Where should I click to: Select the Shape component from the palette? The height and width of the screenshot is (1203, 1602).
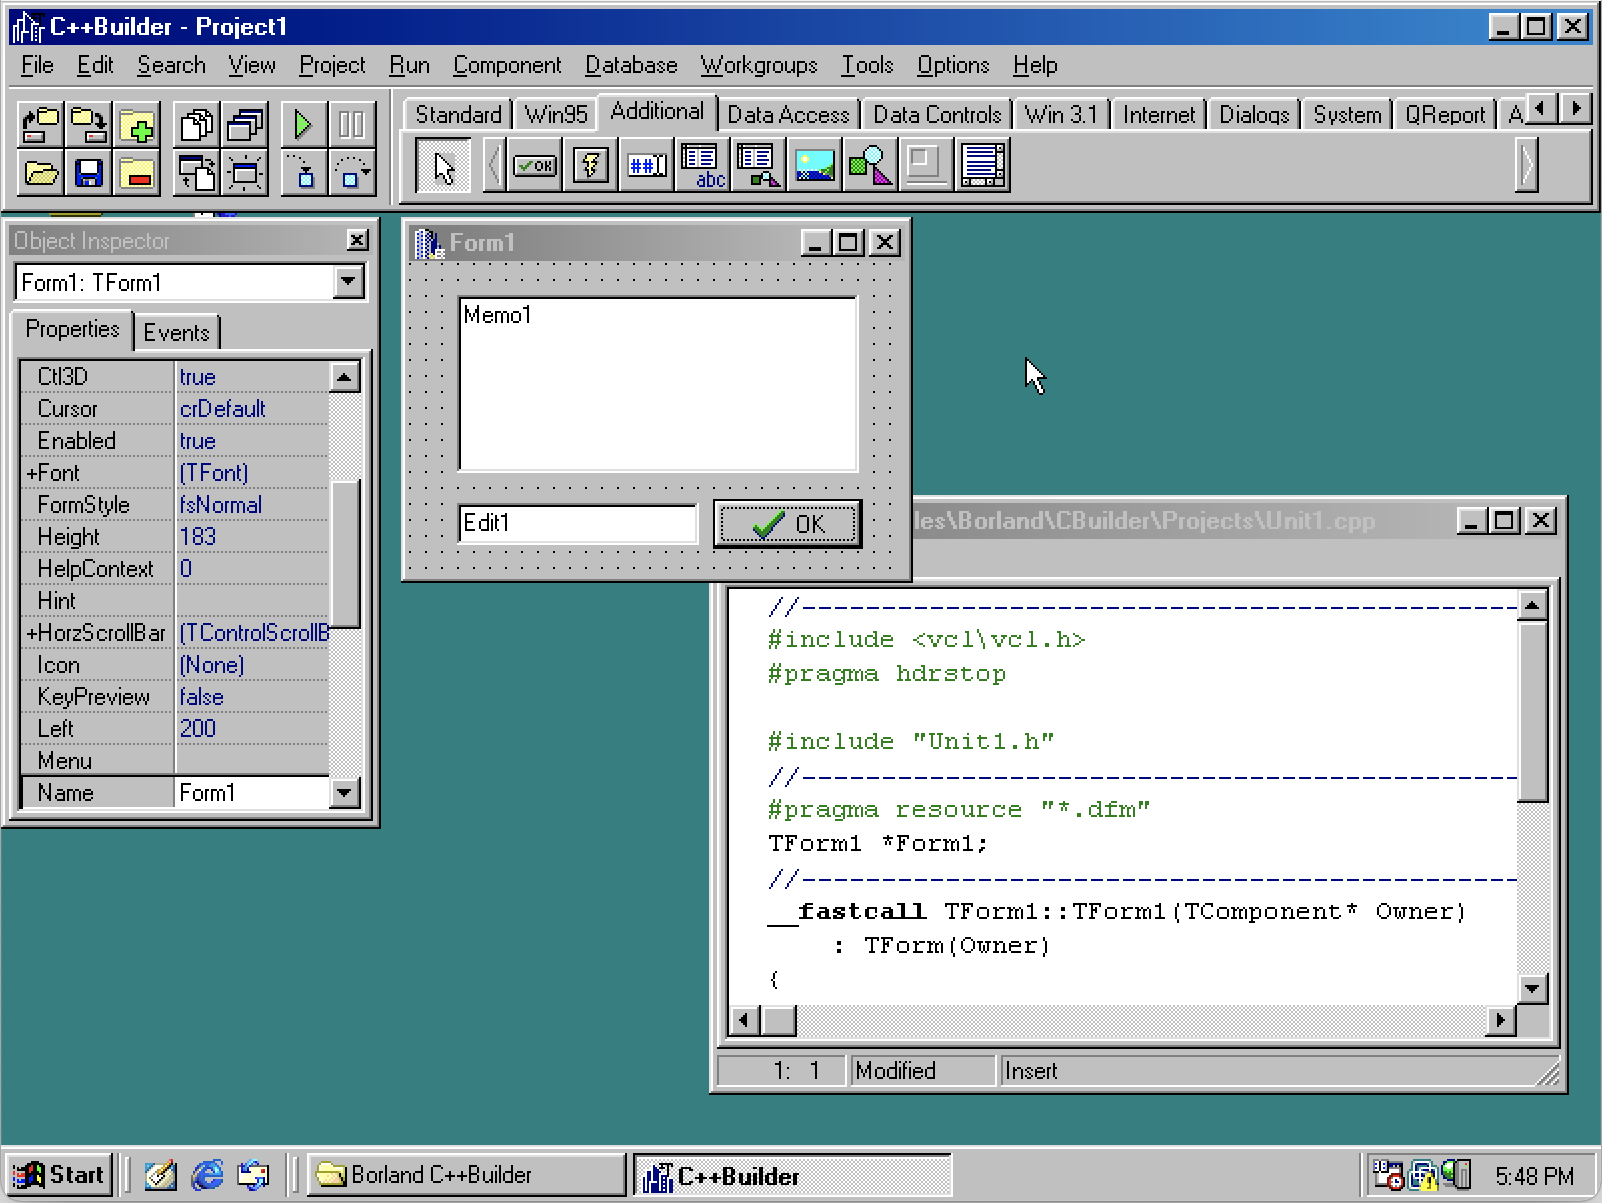pos(870,165)
